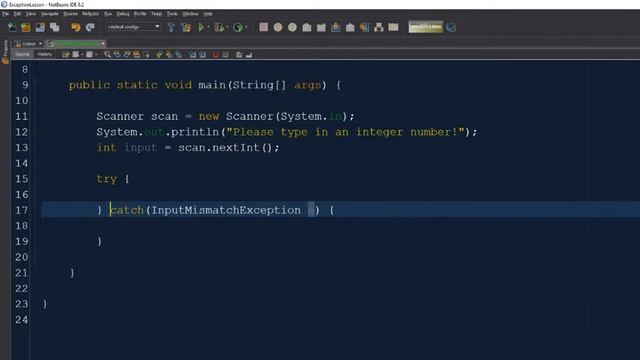
Task: Go Back in the editor toolbar
Action: coord(76,54)
